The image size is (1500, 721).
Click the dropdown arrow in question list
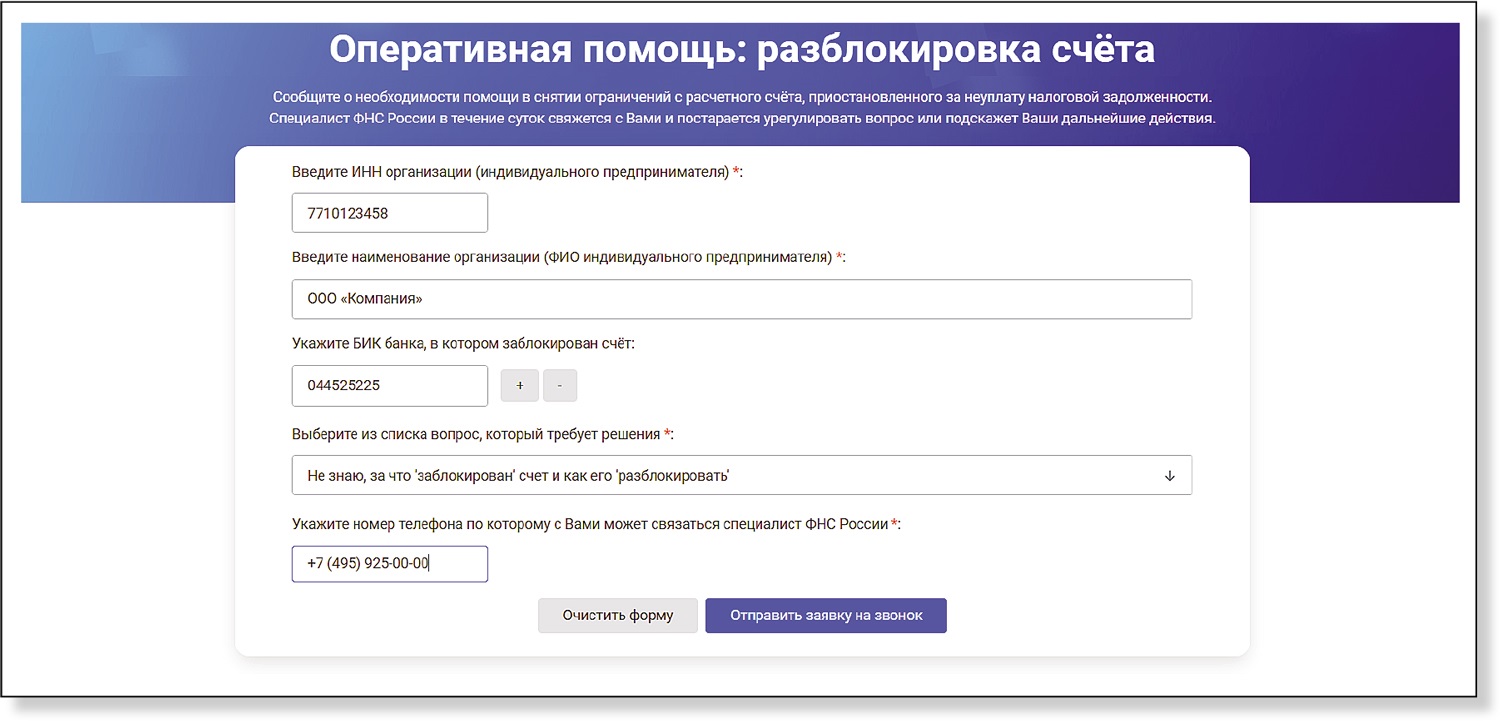pos(1169,475)
